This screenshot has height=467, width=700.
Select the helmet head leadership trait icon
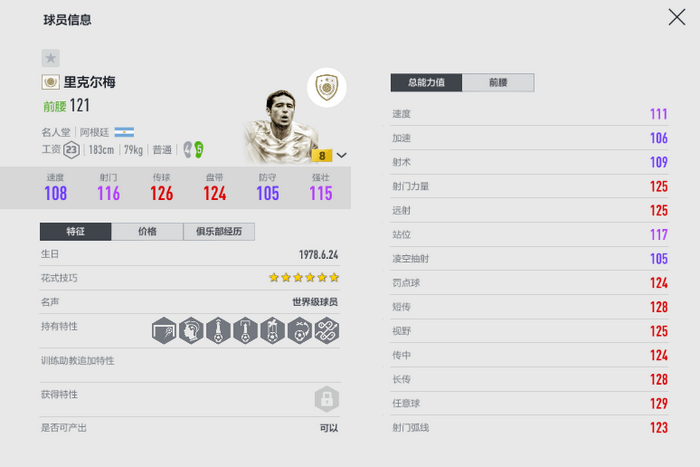pos(191,331)
